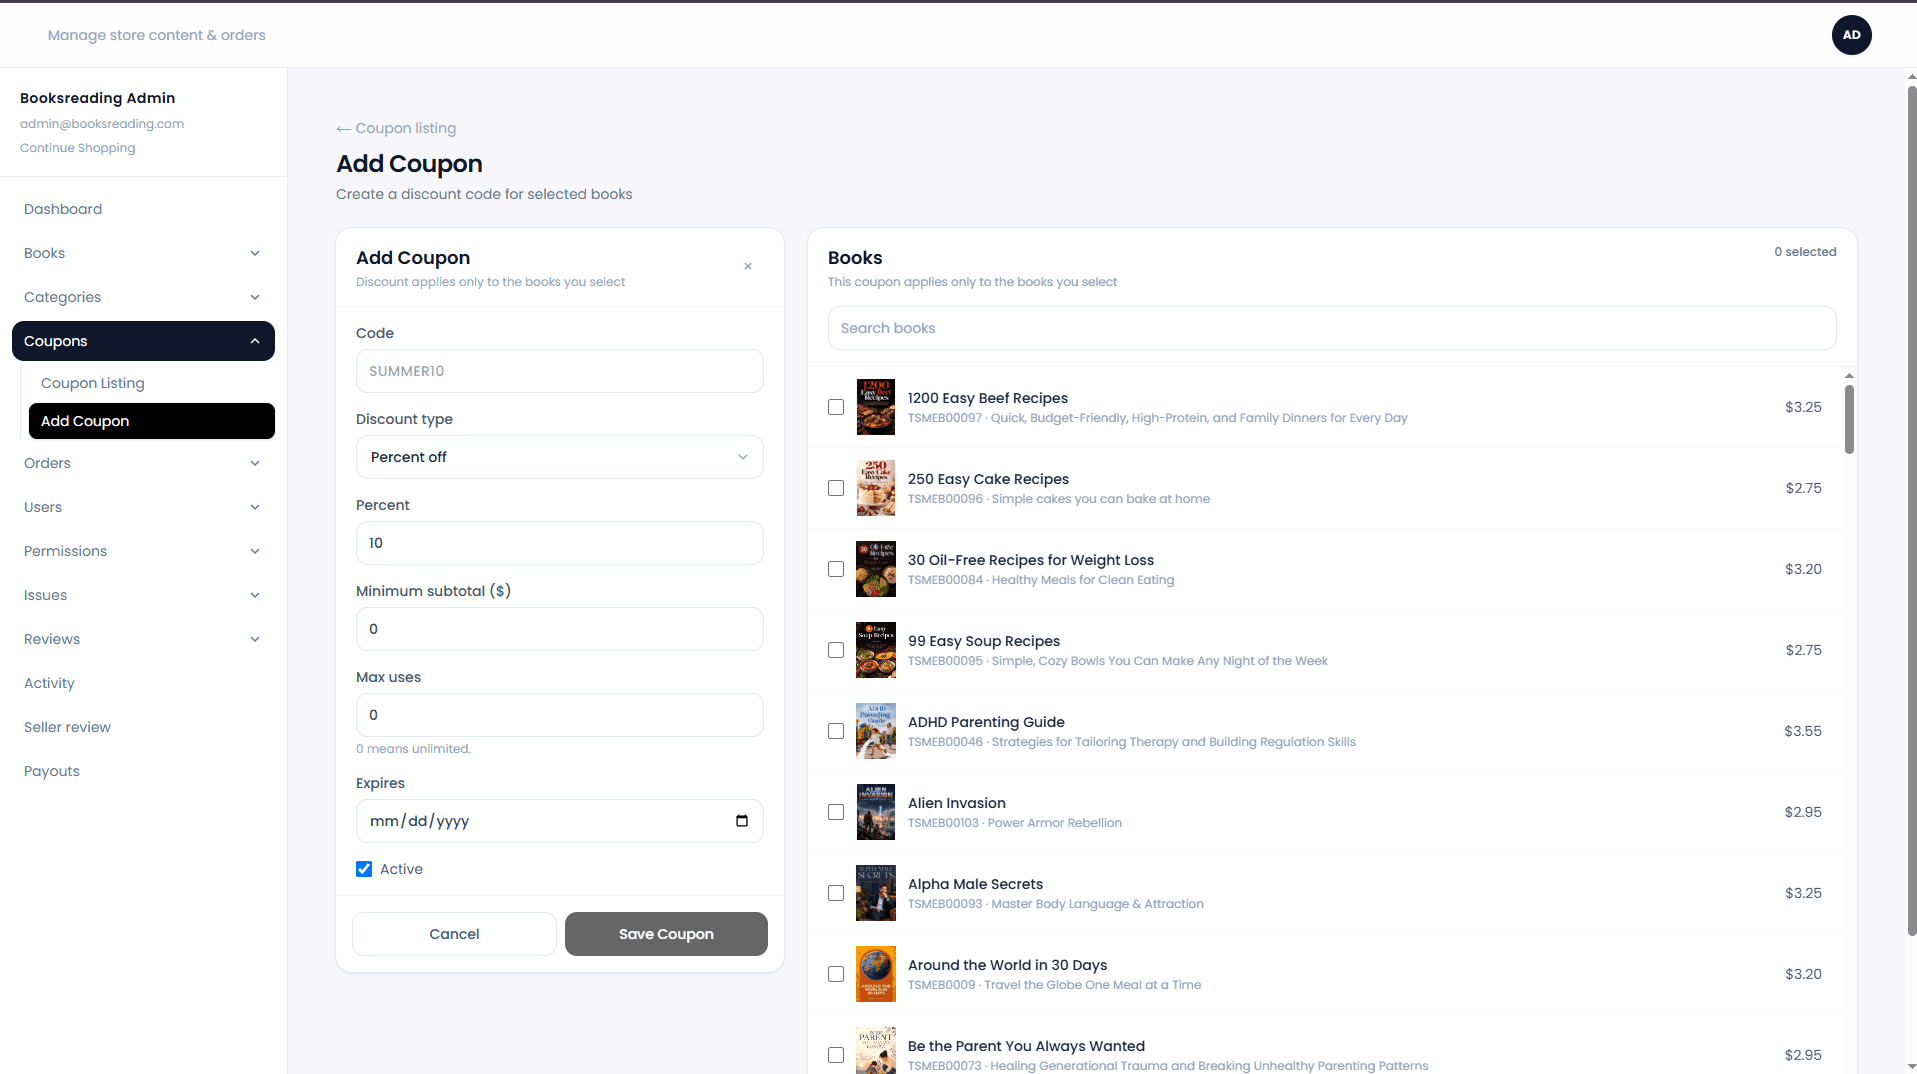The height and width of the screenshot is (1074, 1917).
Task: Open the 1200 Easy Beef Recipes cover thumbnail
Action: click(x=875, y=407)
